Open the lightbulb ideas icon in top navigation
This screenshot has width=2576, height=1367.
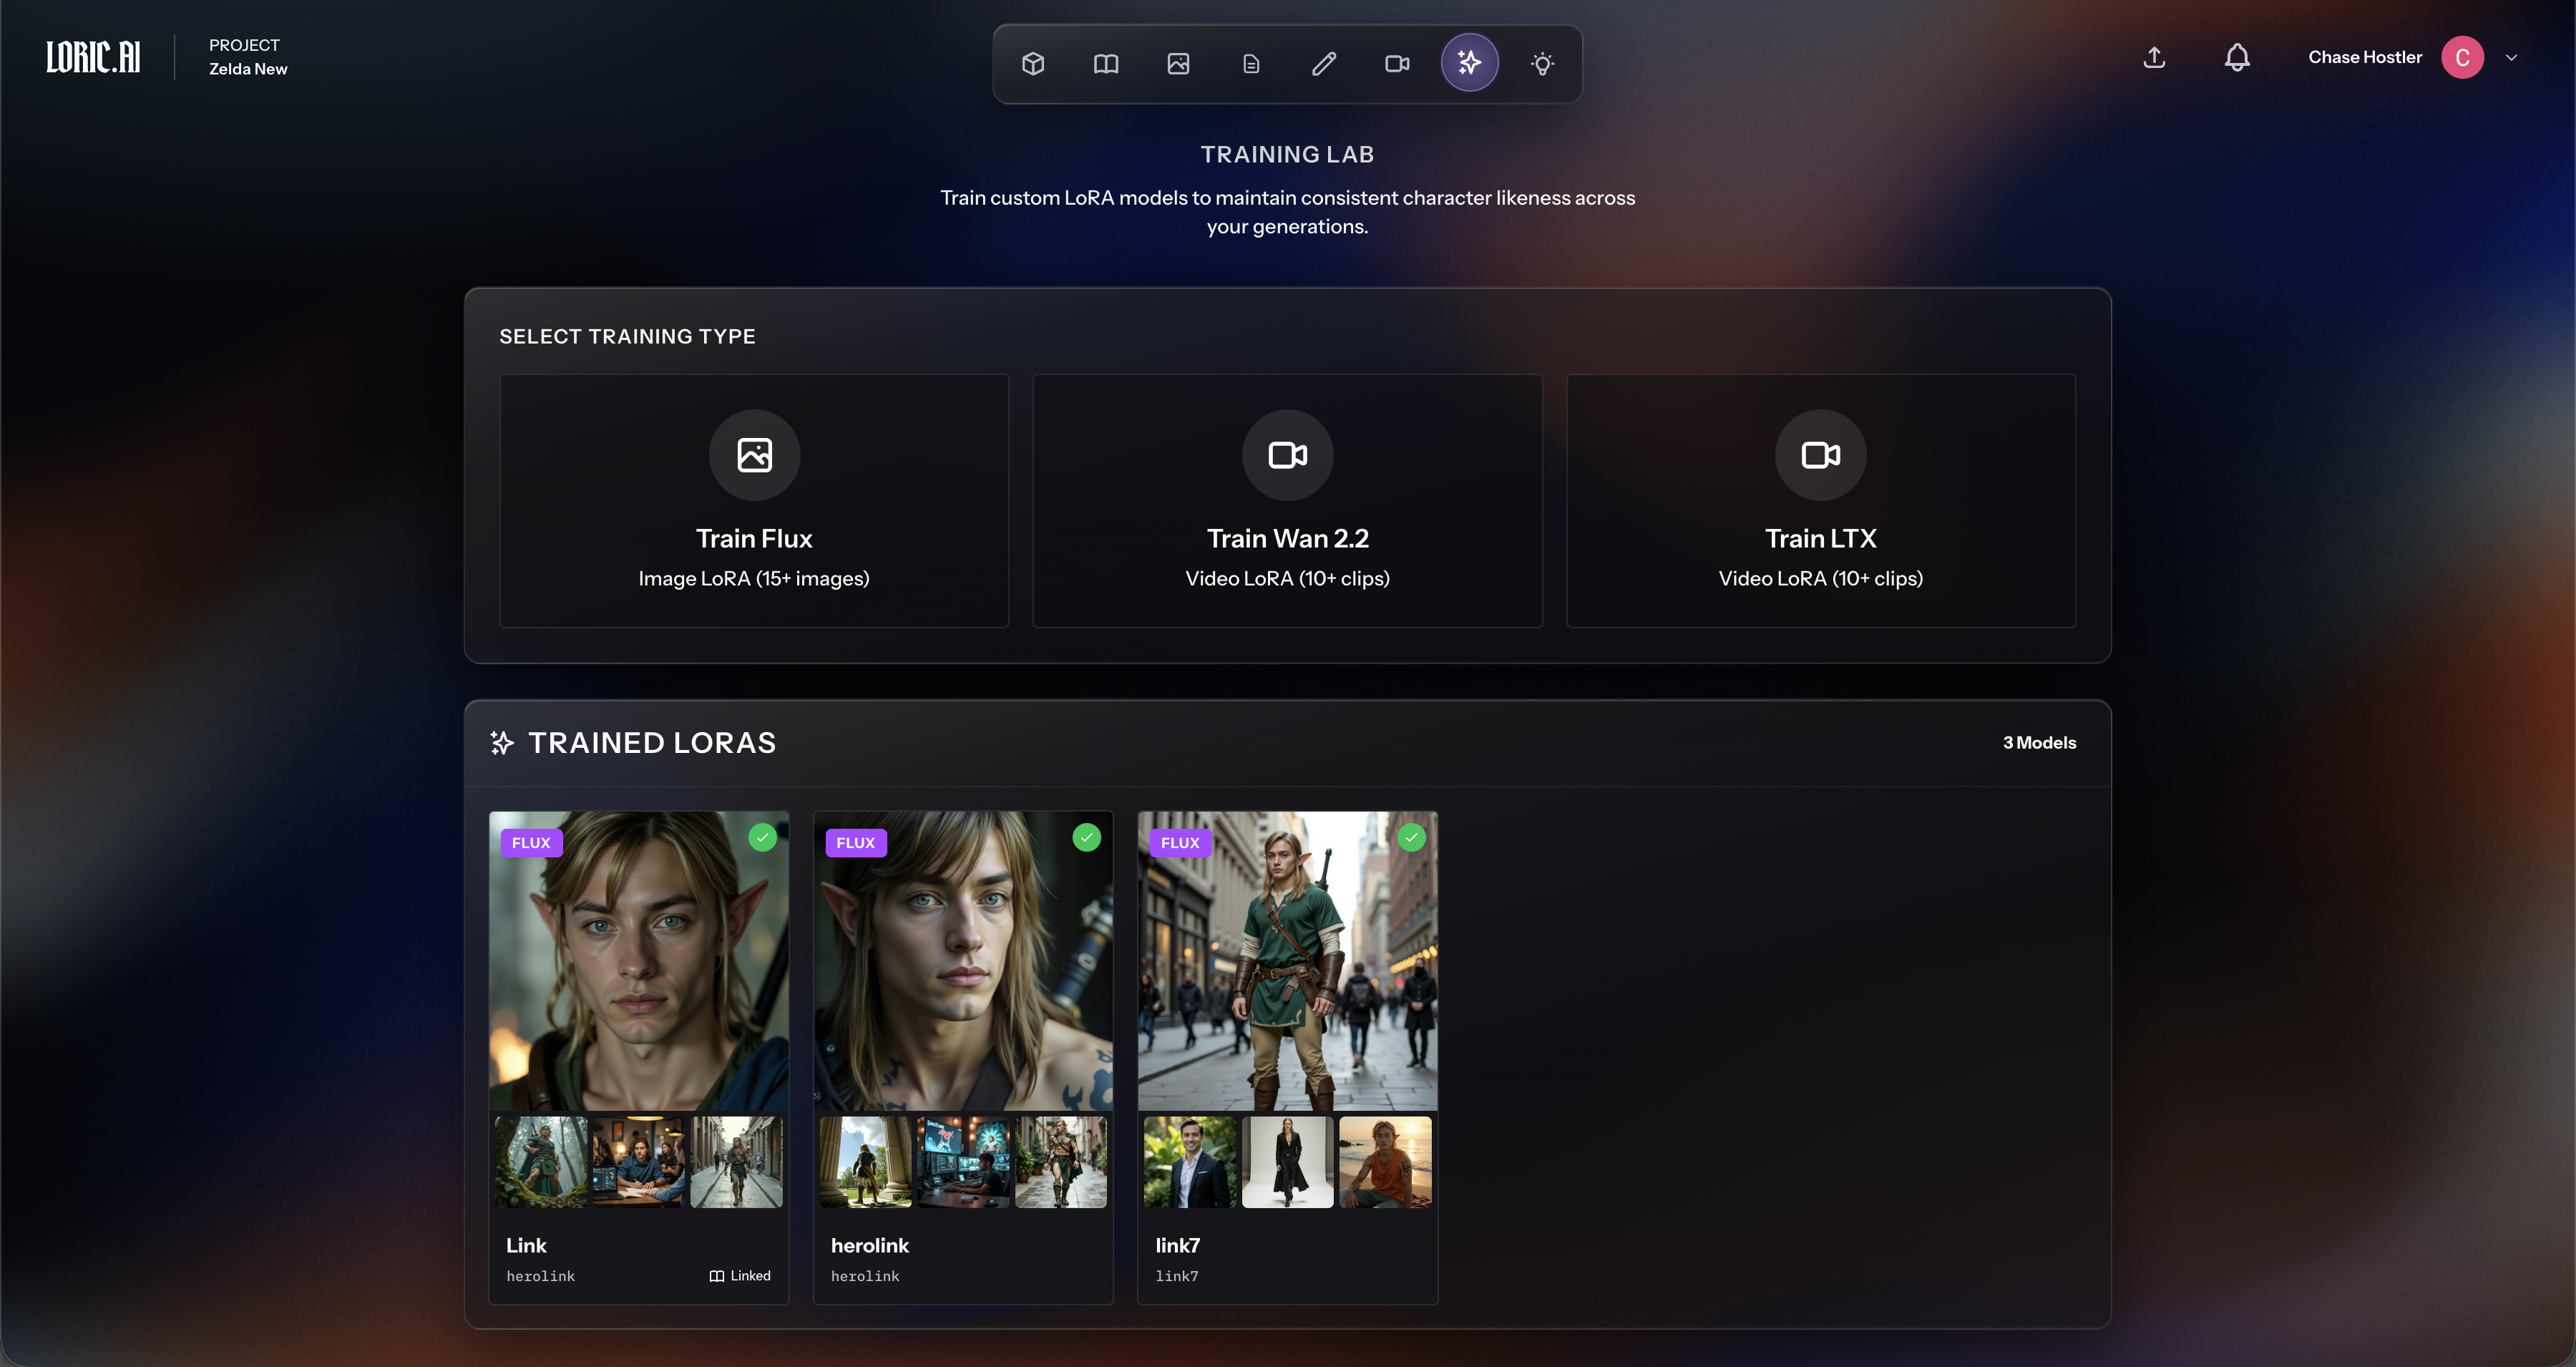[1542, 64]
